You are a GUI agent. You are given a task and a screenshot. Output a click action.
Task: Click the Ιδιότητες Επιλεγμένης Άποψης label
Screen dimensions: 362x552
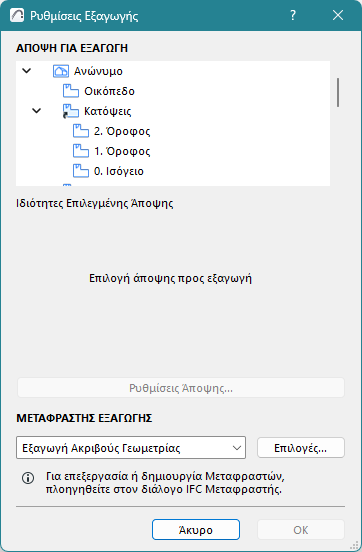(95, 203)
